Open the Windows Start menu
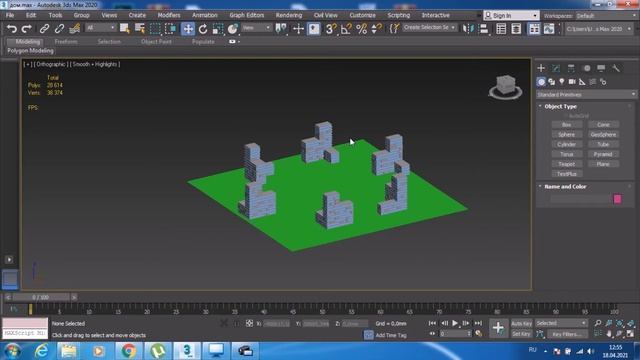This screenshot has height=360, width=640. tap(13, 351)
